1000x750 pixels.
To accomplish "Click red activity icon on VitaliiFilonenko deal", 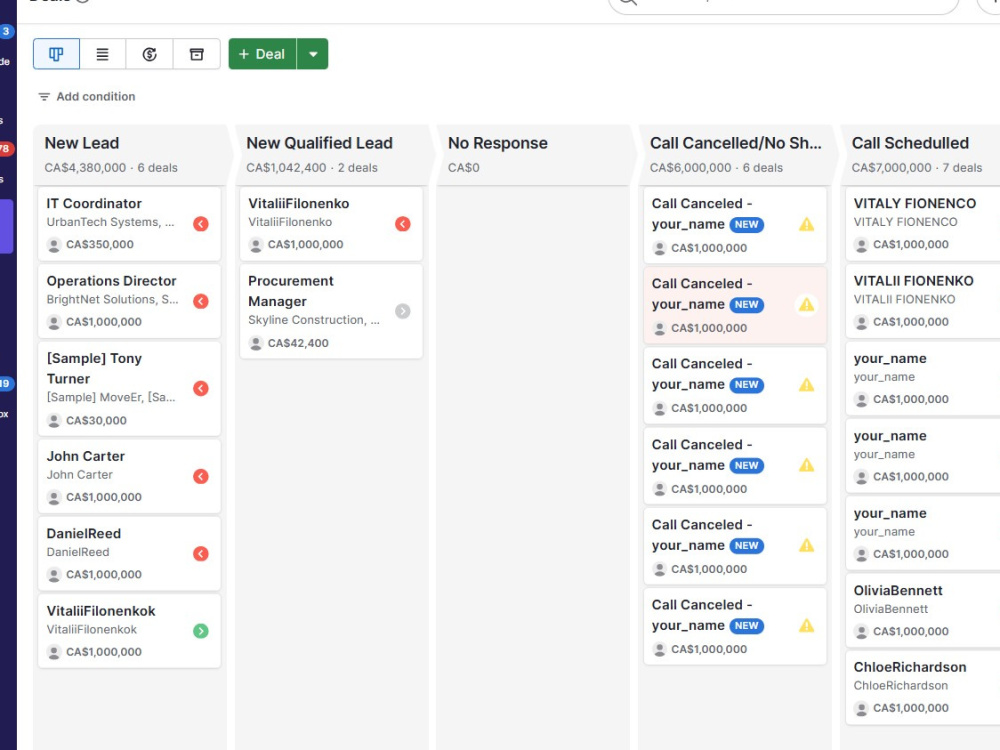I will tap(402, 224).
